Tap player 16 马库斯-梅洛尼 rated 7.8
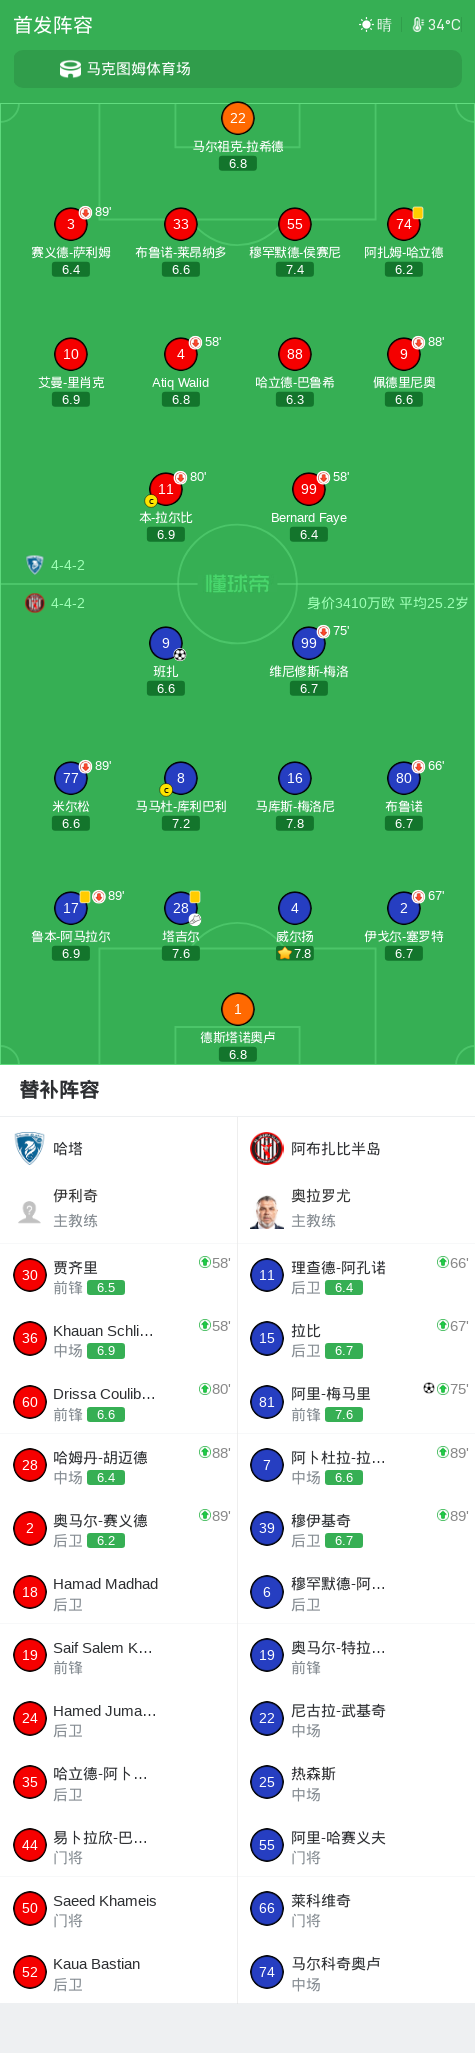Viewport: 475px width, 2053px height. [295, 796]
